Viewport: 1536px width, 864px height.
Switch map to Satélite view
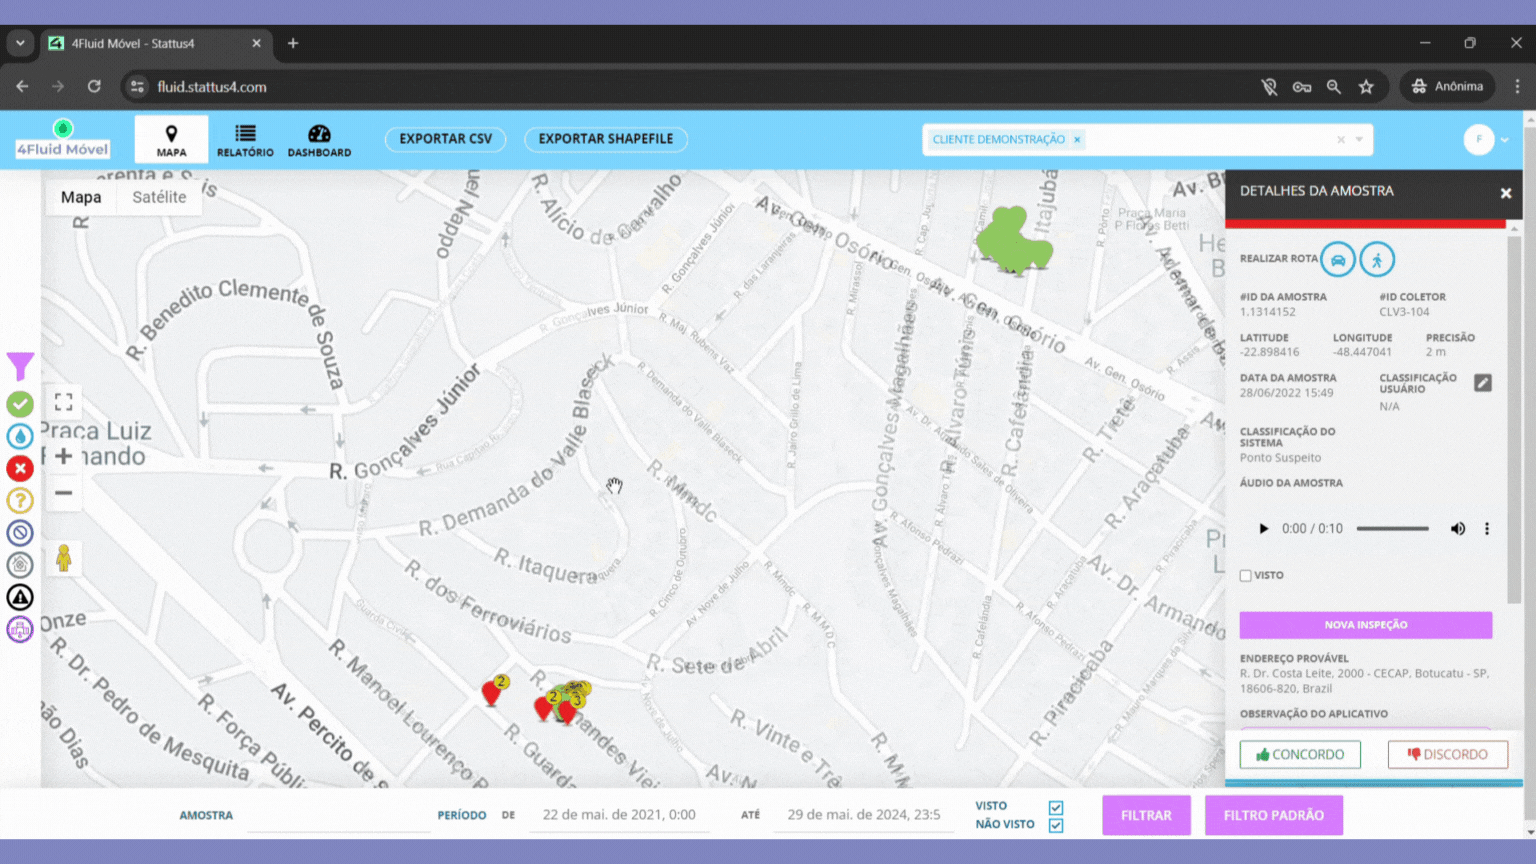pos(159,197)
